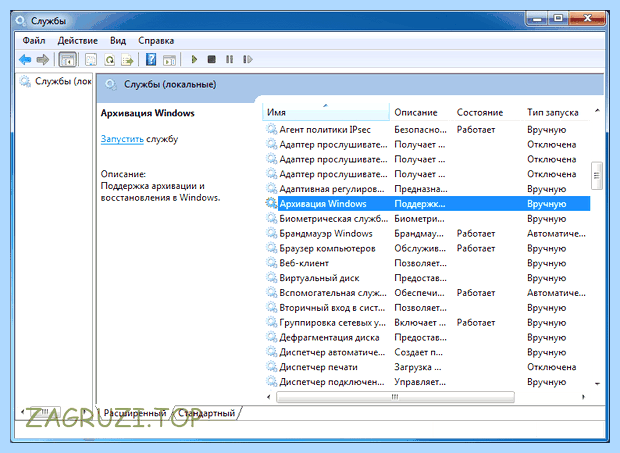Click the vertical scrollbar down arrow

(x=597, y=383)
